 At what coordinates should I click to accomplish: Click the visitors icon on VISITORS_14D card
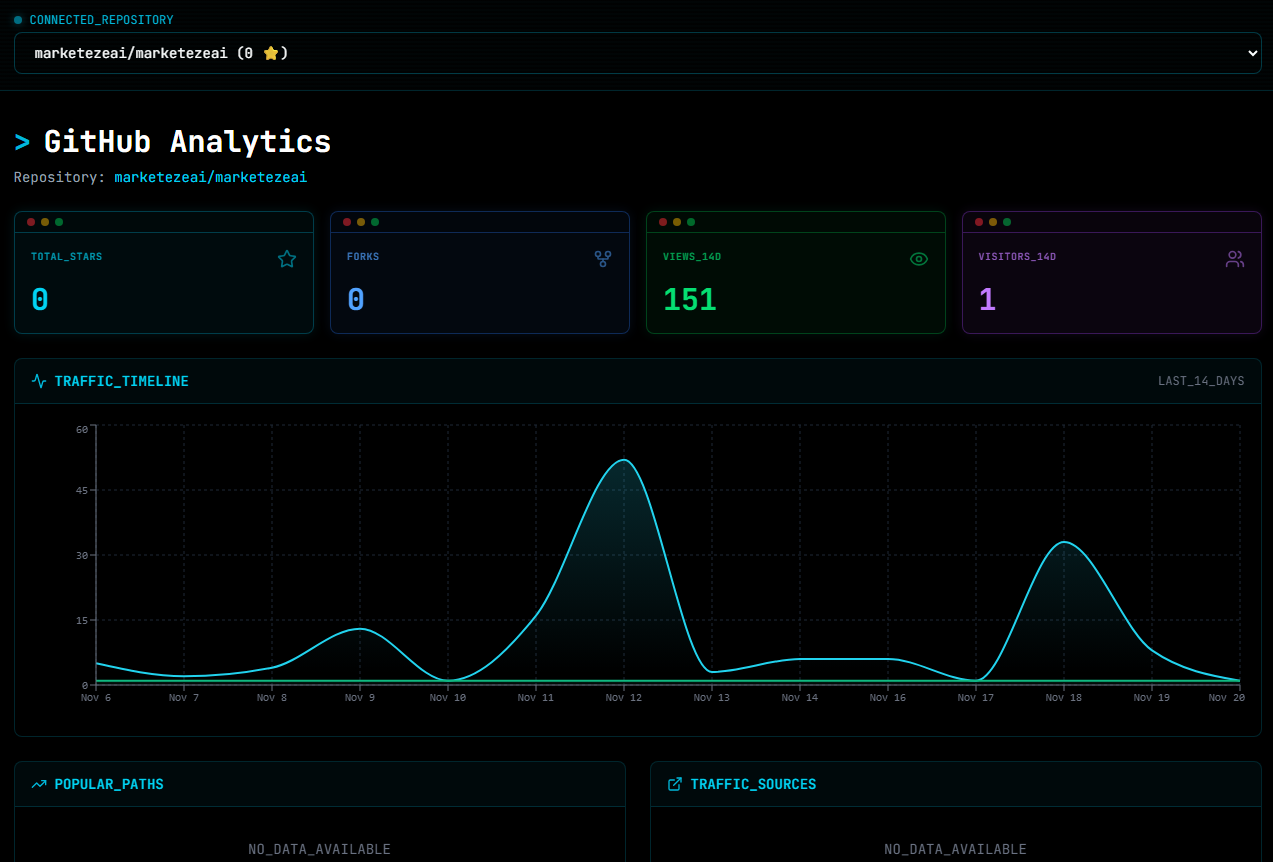point(1235,258)
